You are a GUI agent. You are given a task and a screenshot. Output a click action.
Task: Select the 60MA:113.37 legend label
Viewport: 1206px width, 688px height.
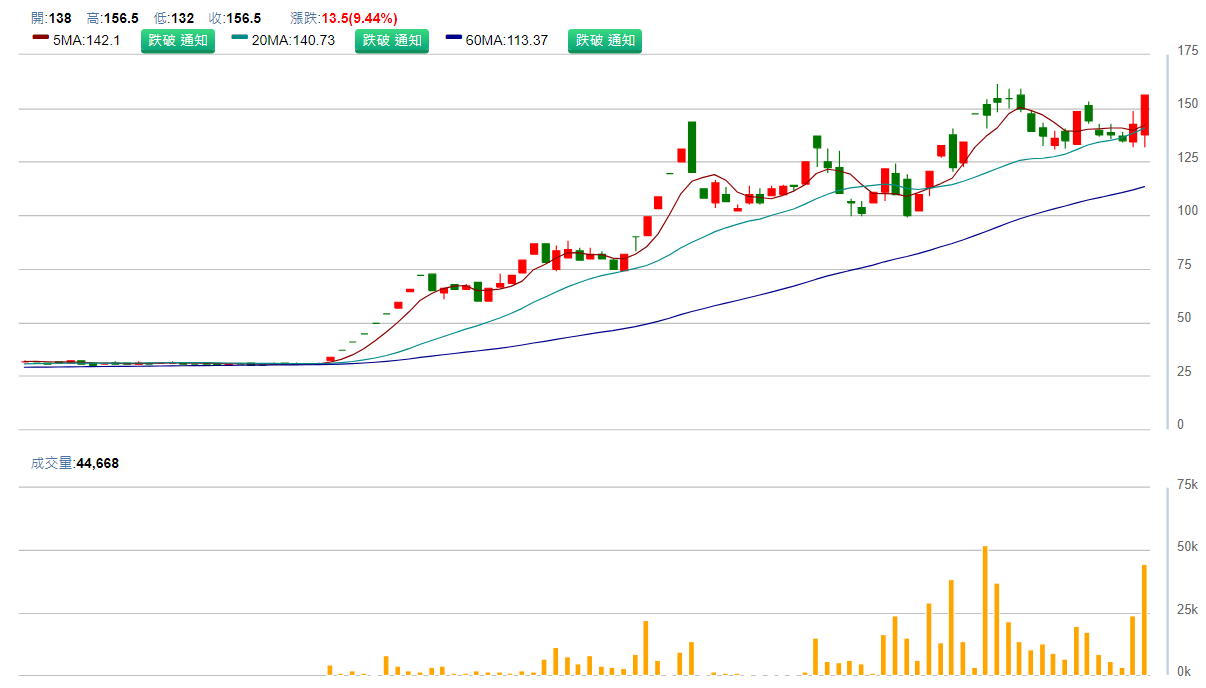(x=507, y=41)
